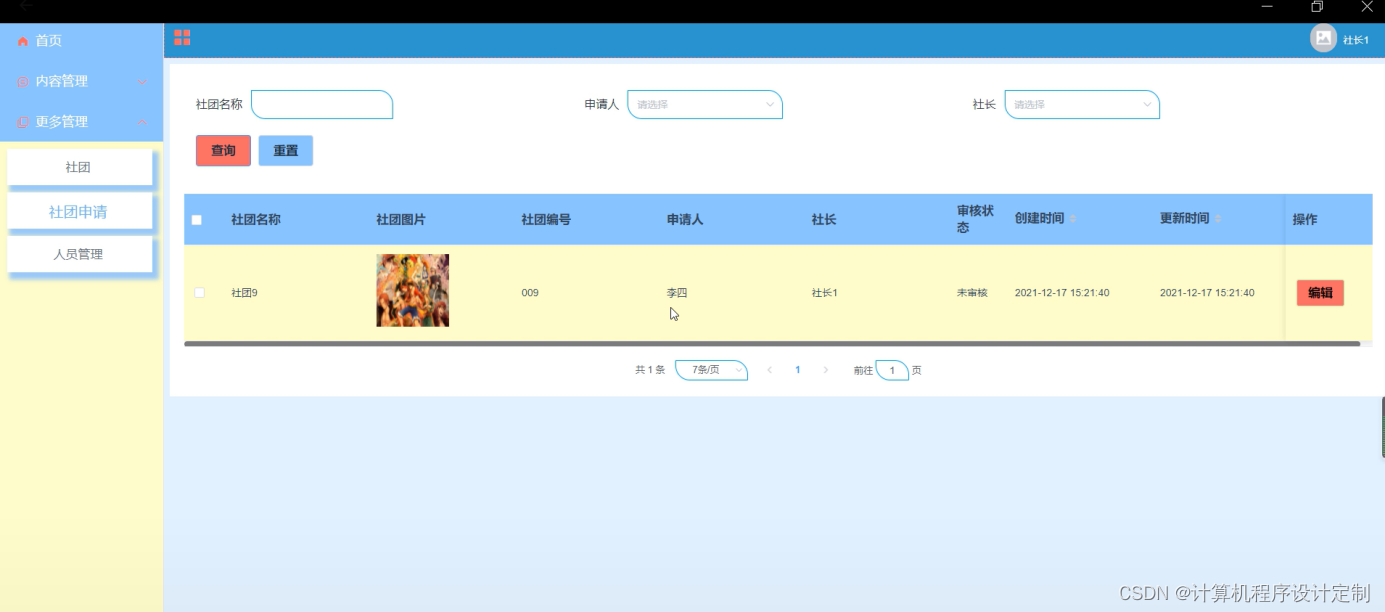Click horizontal scrollbar under table
The height and width of the screenshot is (612, 1385).
(x=772, y=343)
